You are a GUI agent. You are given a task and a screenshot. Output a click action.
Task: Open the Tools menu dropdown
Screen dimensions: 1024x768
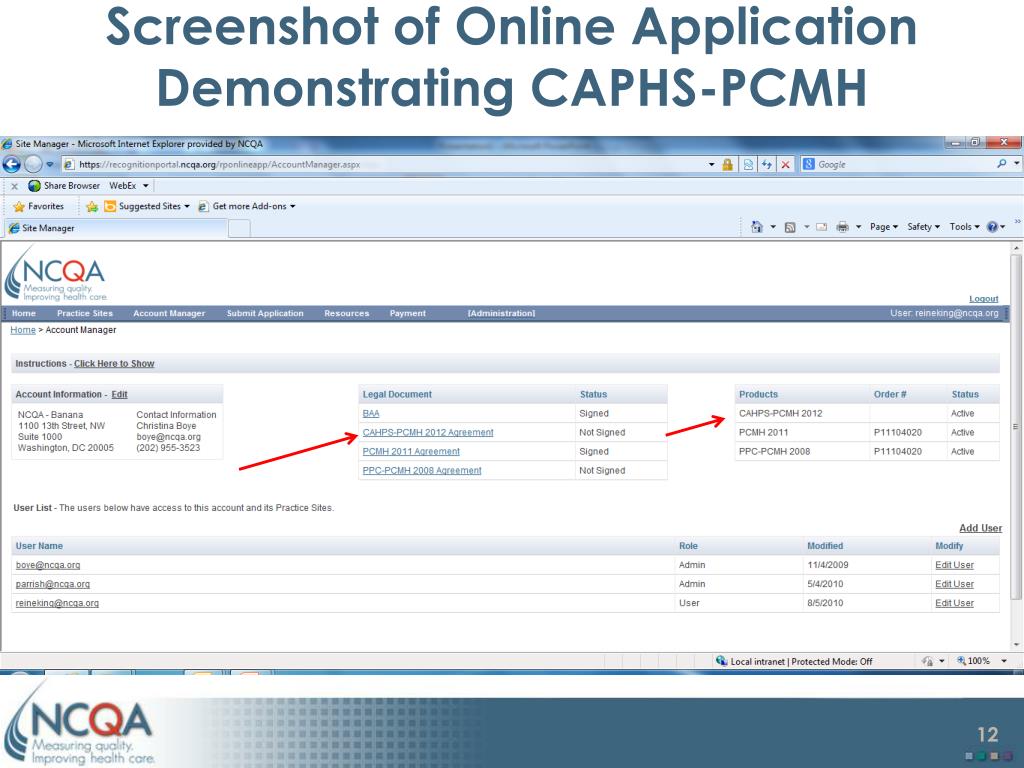point(965,227)
